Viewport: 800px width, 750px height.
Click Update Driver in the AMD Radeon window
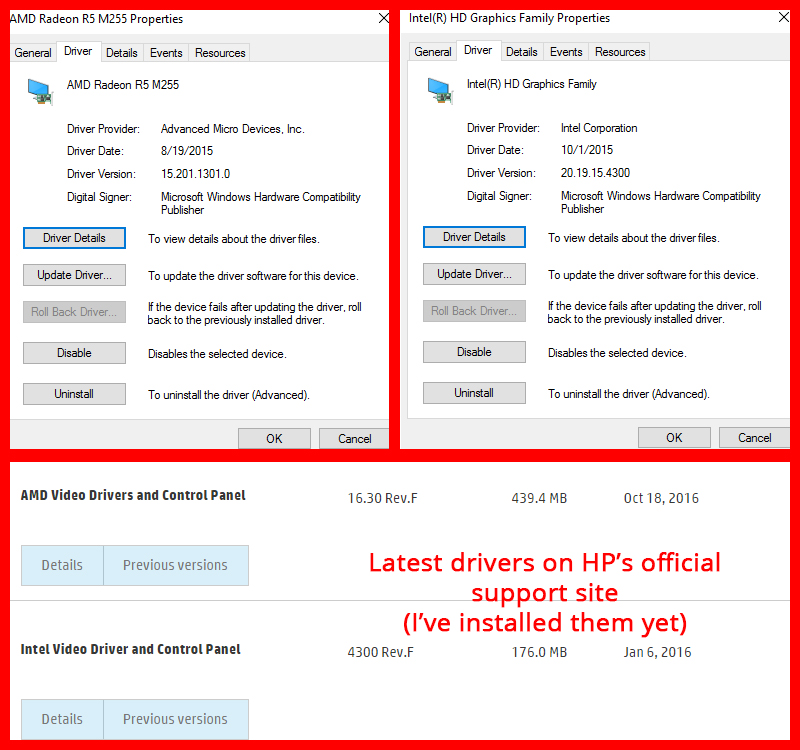[x=74, y=275]
